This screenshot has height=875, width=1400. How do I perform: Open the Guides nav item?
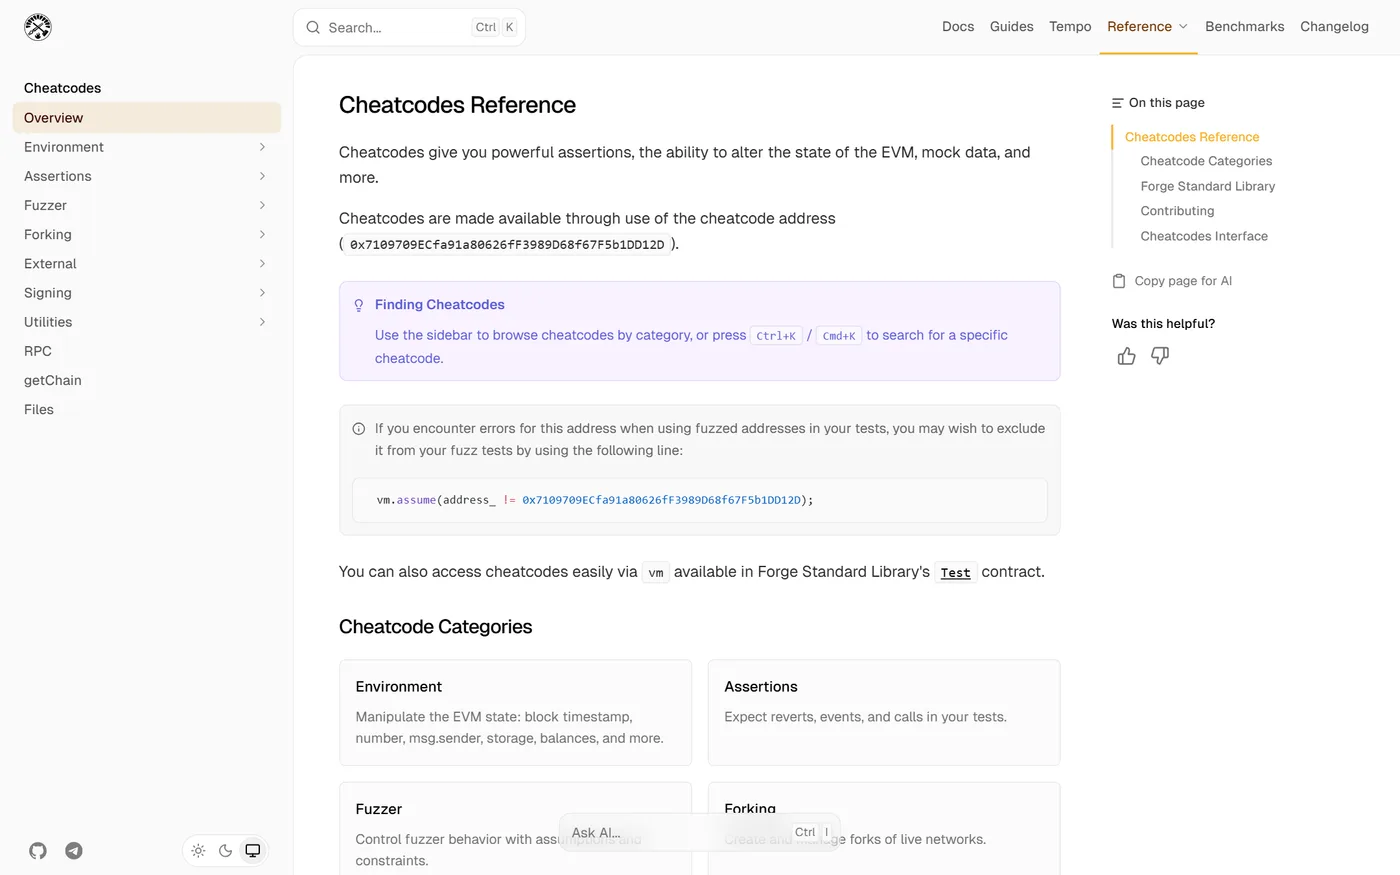[1011, 27]
